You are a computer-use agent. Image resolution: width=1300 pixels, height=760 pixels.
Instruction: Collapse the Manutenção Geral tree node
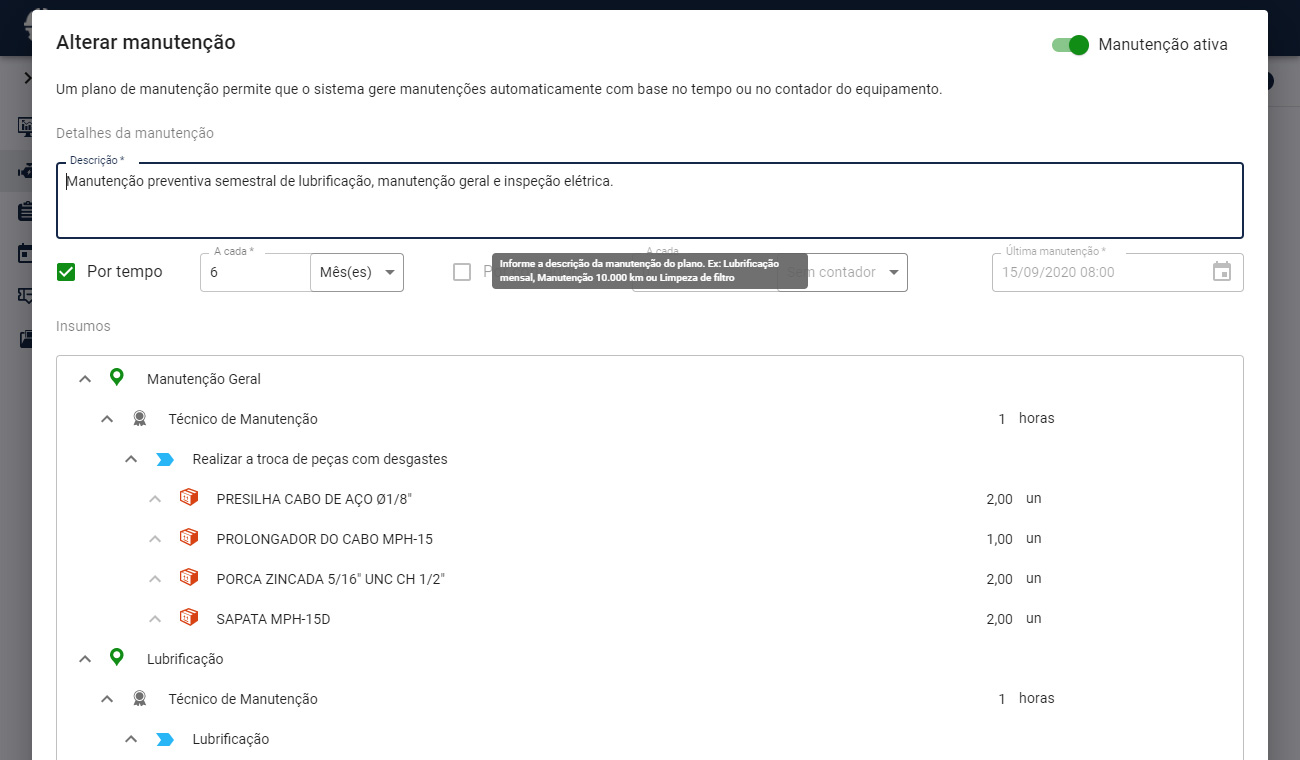point(85,378)
